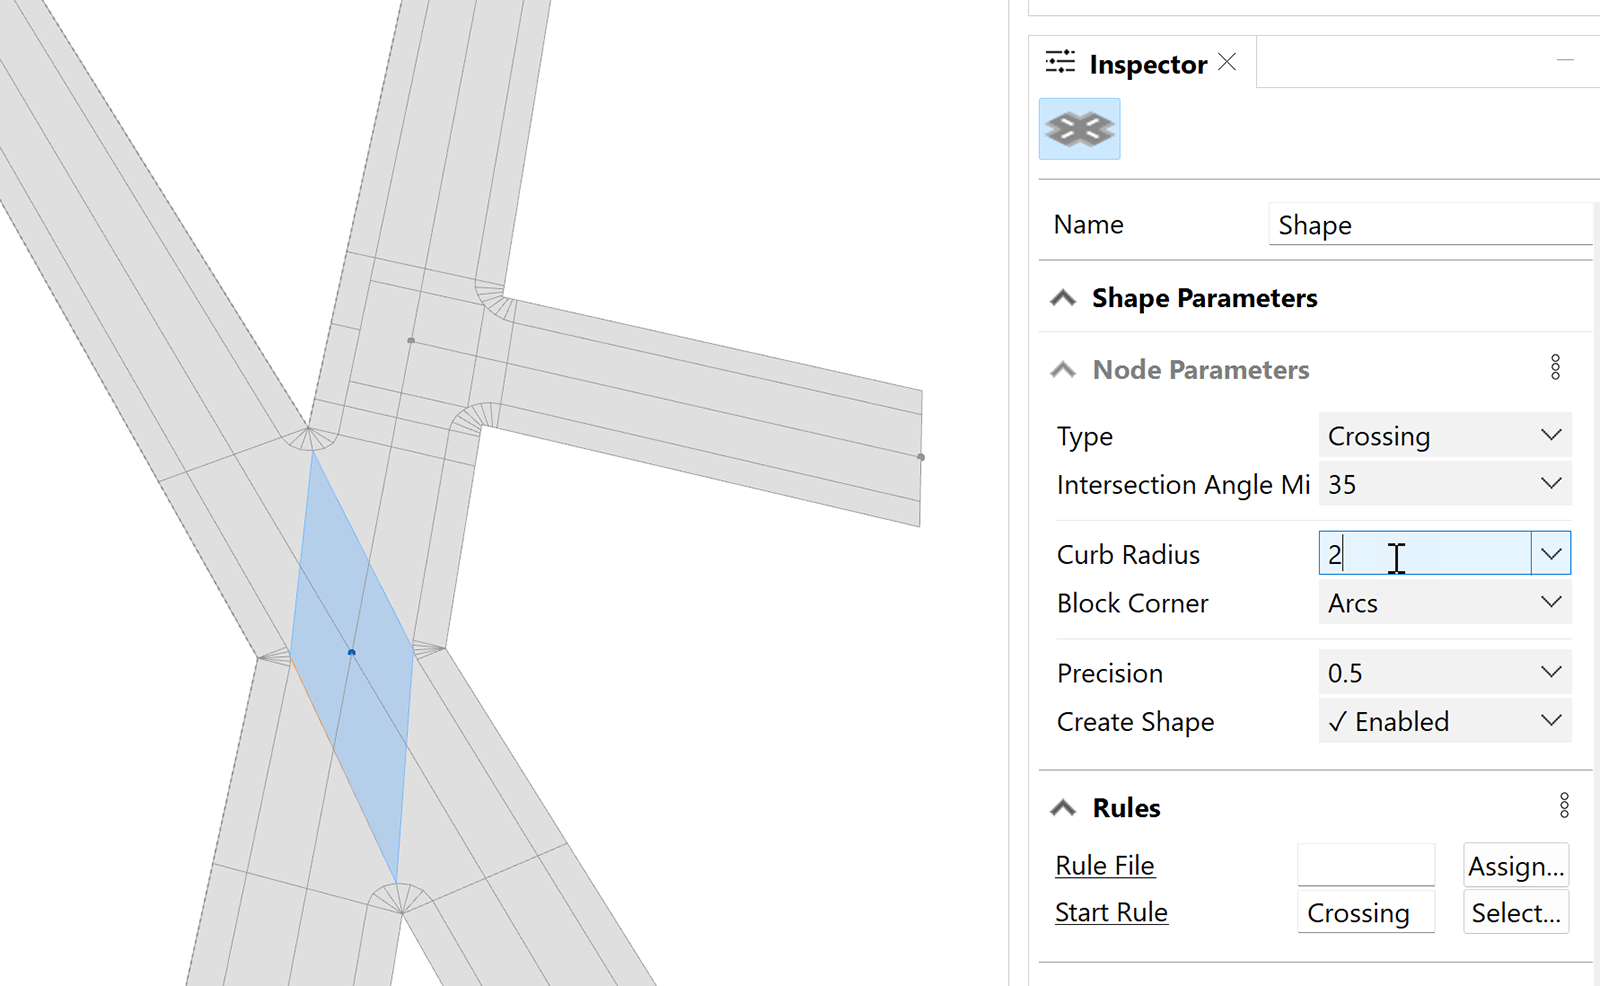
Task: Click the Assign rule file button
Action: click(x=1515, y=865)
